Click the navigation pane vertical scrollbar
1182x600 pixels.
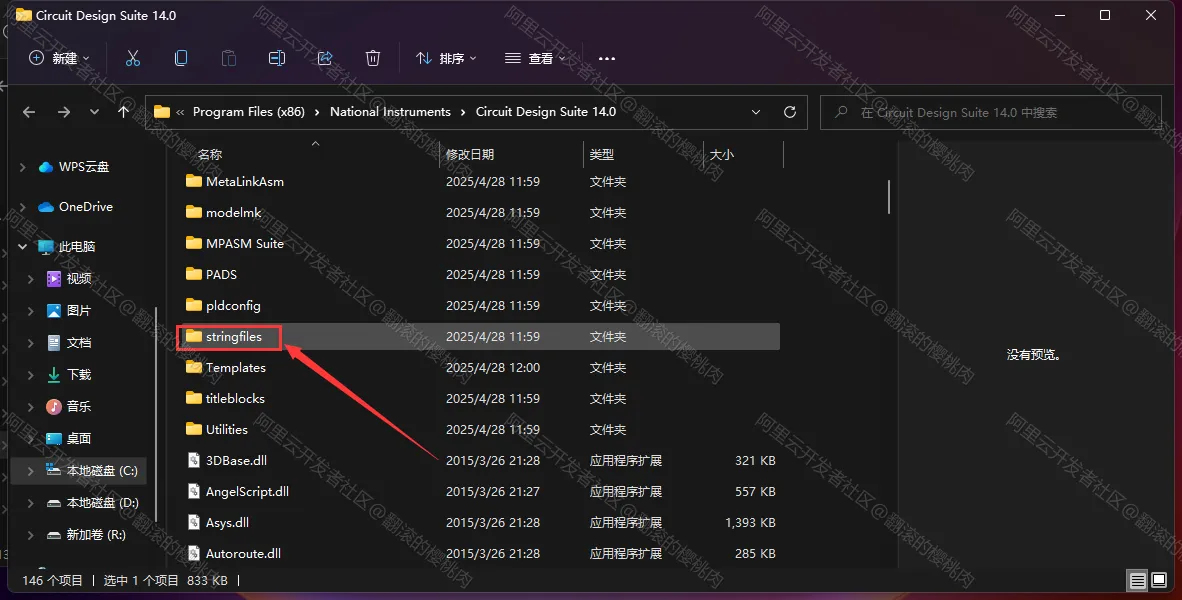(x=156, y=413)
